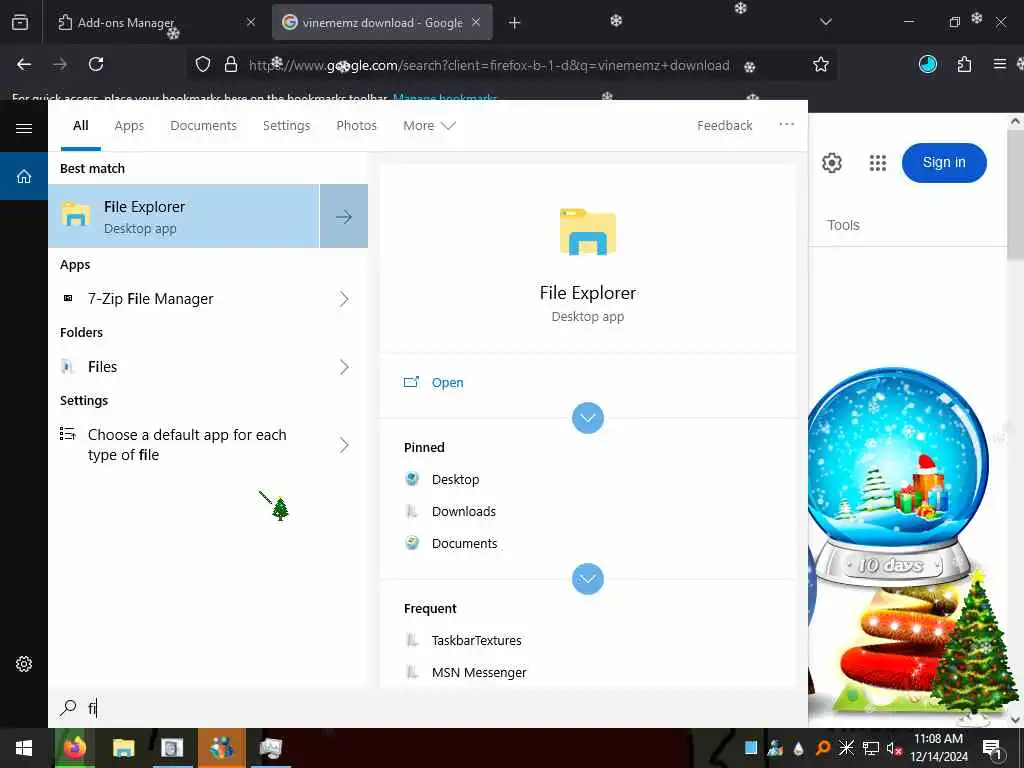Expand the default app setting chevron

[344, 445]
